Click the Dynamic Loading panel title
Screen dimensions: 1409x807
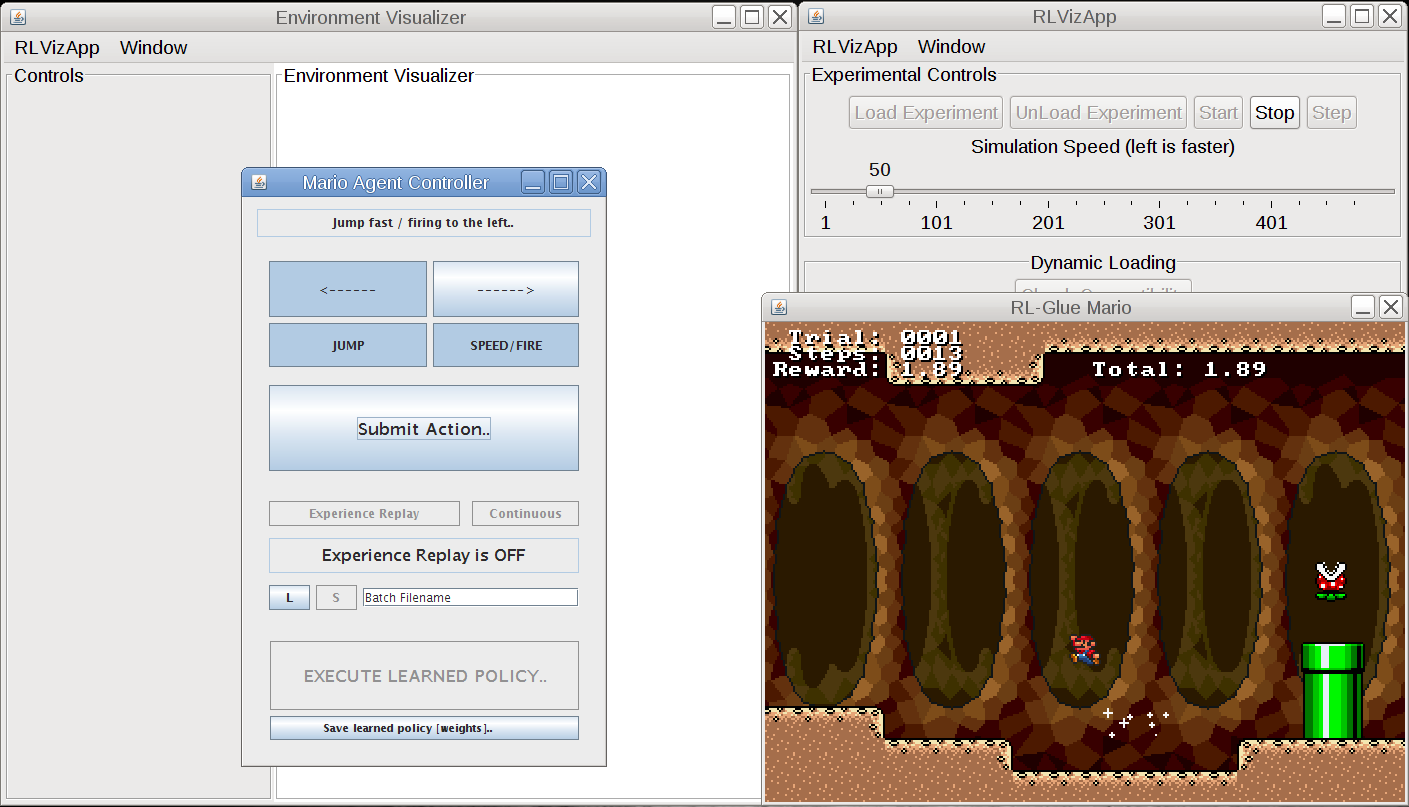pyautogui.click(x=1103, y=262)
